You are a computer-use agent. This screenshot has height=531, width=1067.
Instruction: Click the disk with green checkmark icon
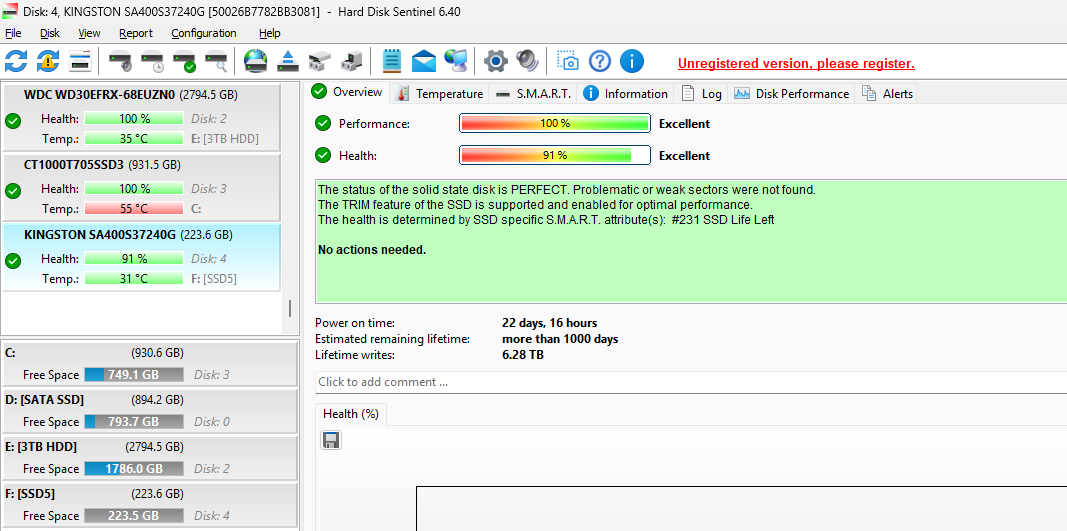point(184,61)
